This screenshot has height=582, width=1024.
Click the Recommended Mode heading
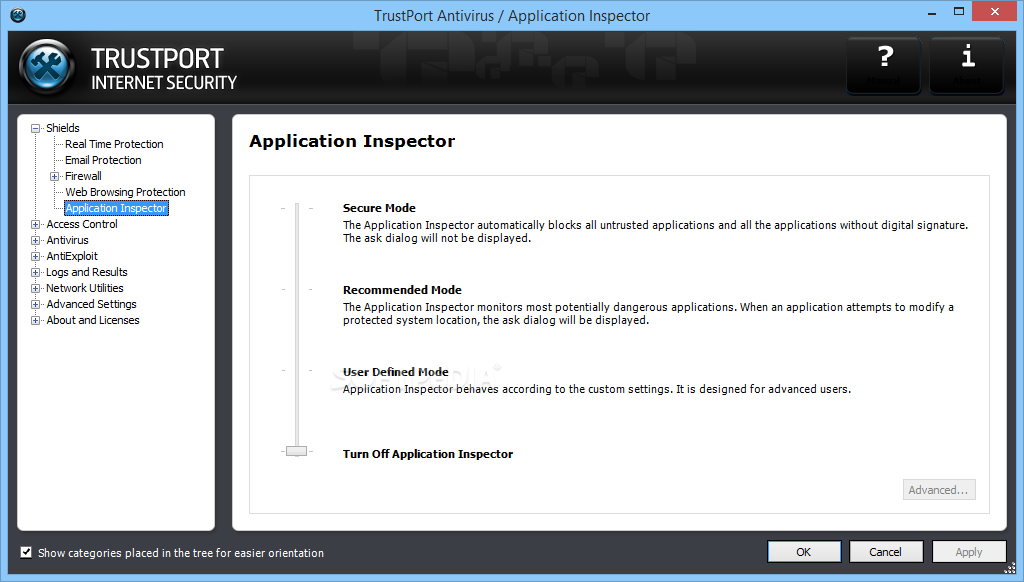(402, 290)
